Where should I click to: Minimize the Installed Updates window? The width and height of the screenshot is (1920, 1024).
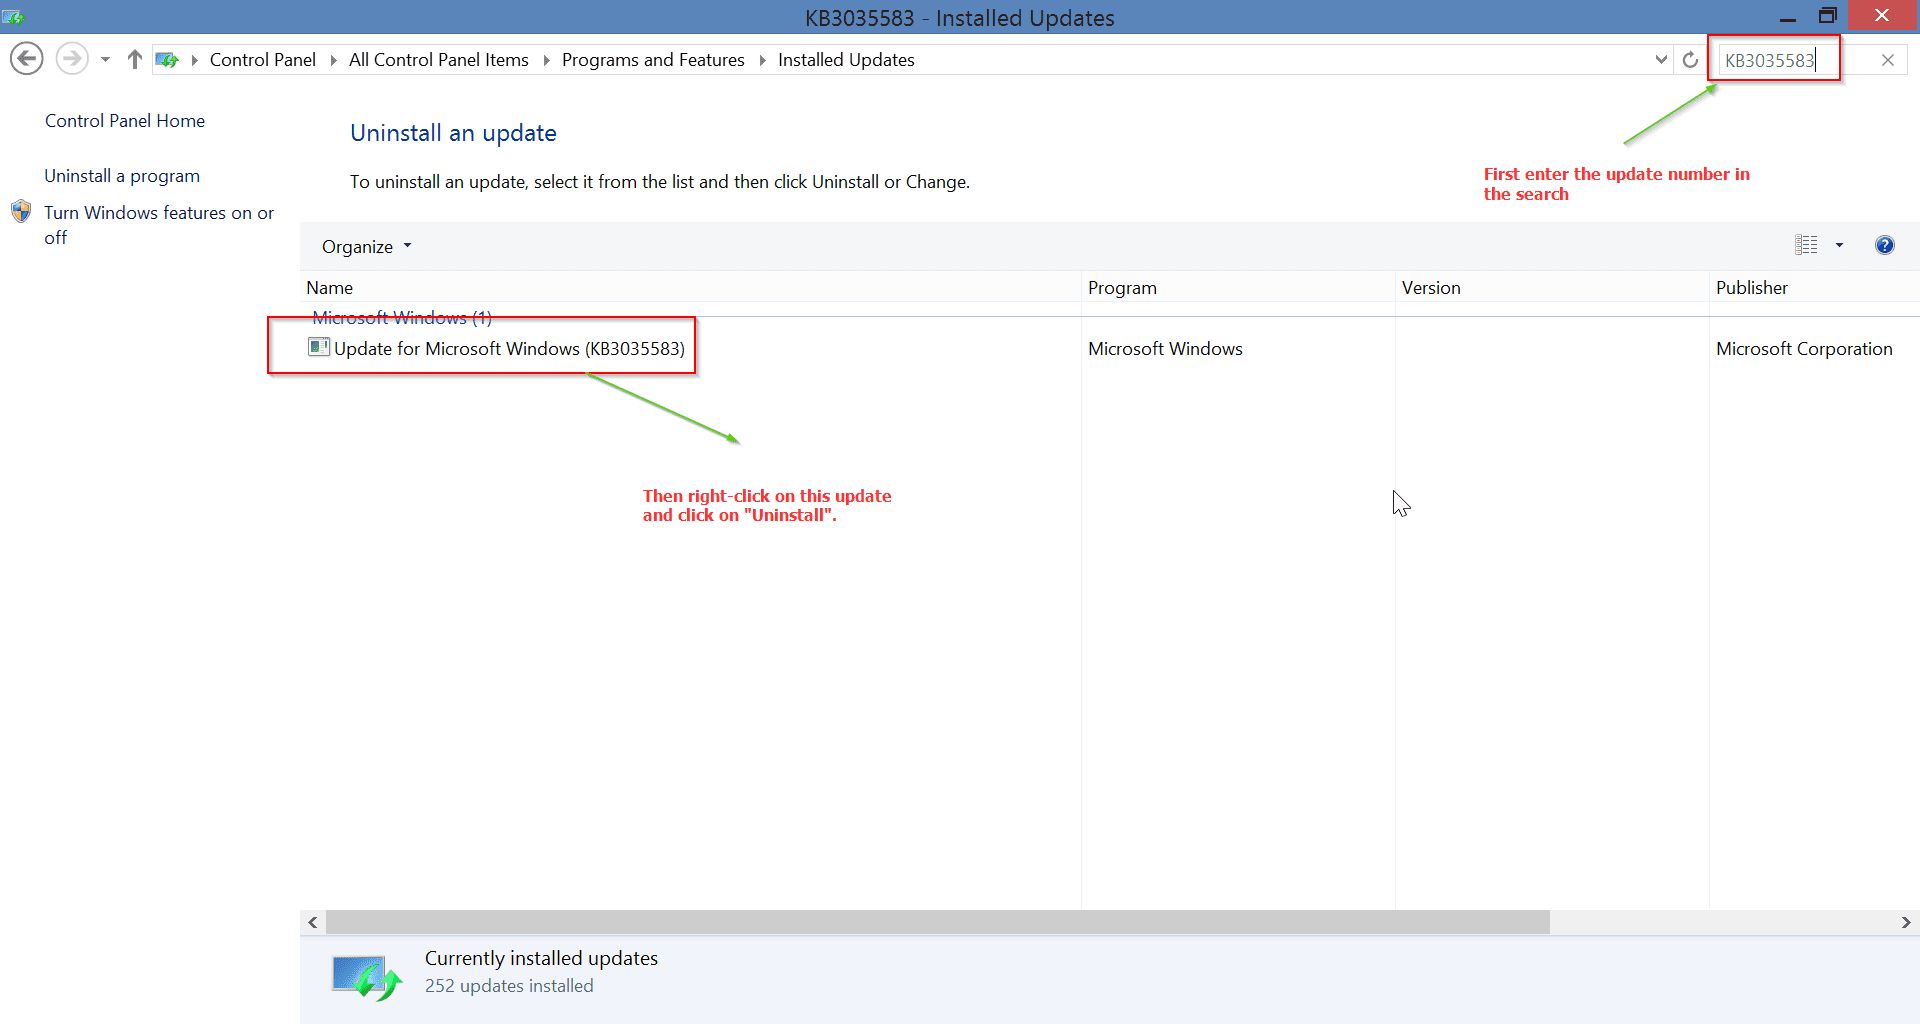click(x=1788, y=17)
